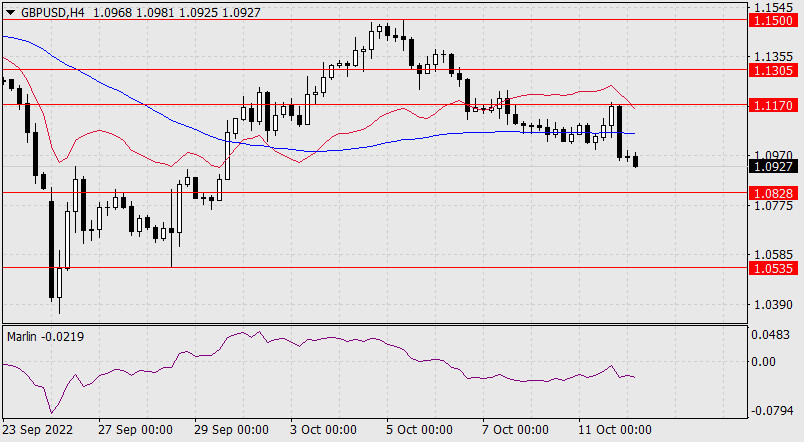This screenshot has width=804, height=442.
Task: Click the current price label 1.0927
Action: pos(774,167)
